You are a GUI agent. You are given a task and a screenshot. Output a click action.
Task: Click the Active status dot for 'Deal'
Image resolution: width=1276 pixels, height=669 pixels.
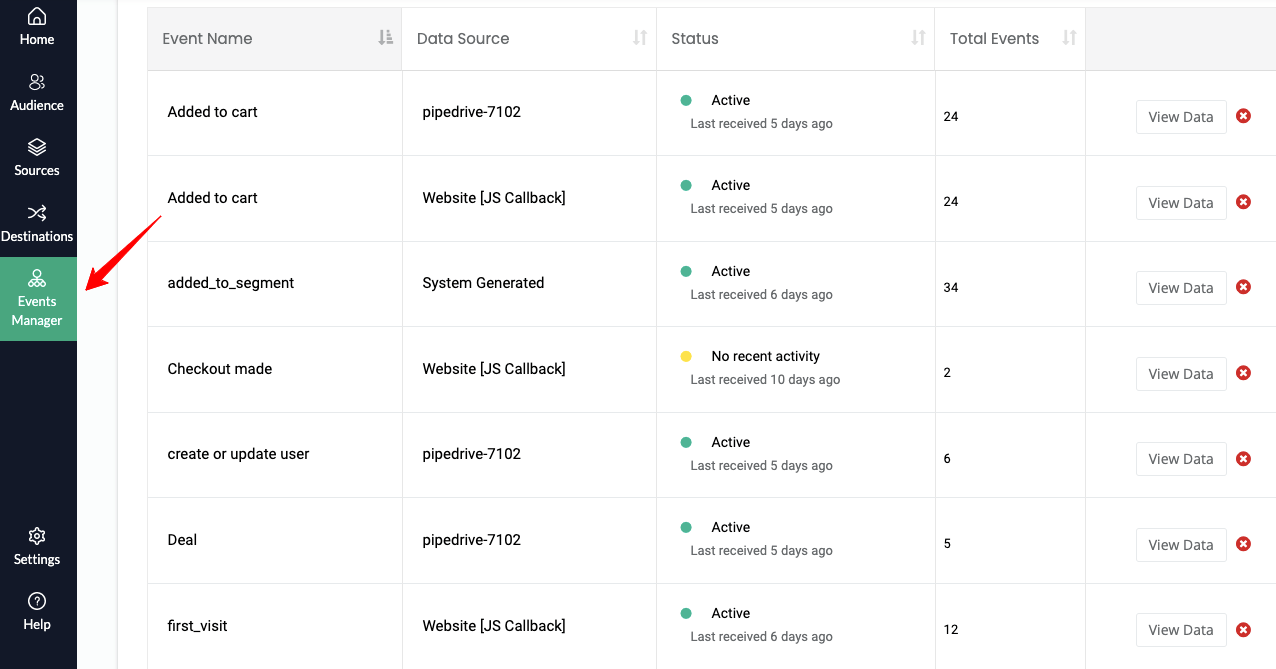(x=686, y=527)
